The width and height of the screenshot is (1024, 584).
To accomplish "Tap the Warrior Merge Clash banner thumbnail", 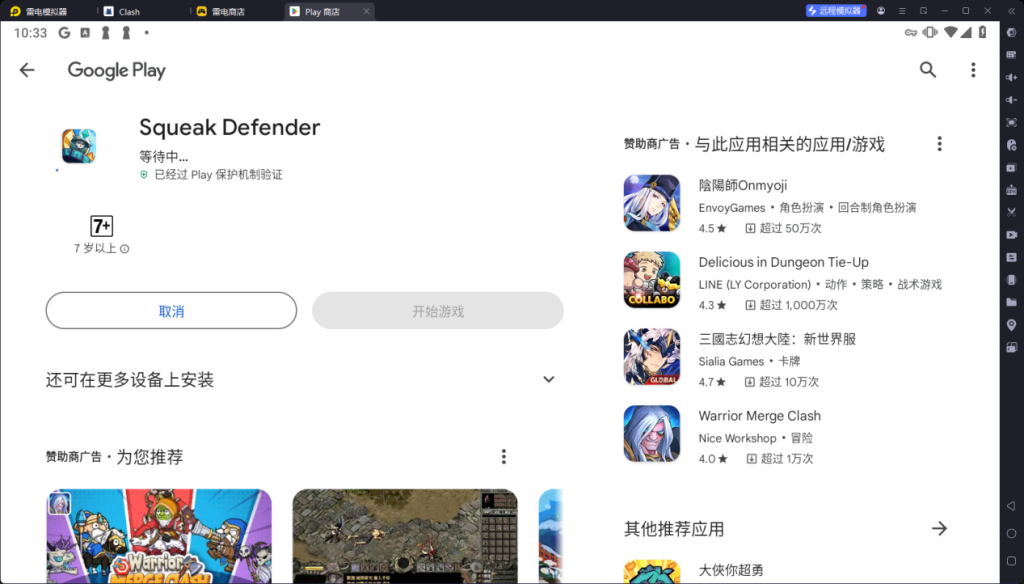I will (x=159, y=536).
